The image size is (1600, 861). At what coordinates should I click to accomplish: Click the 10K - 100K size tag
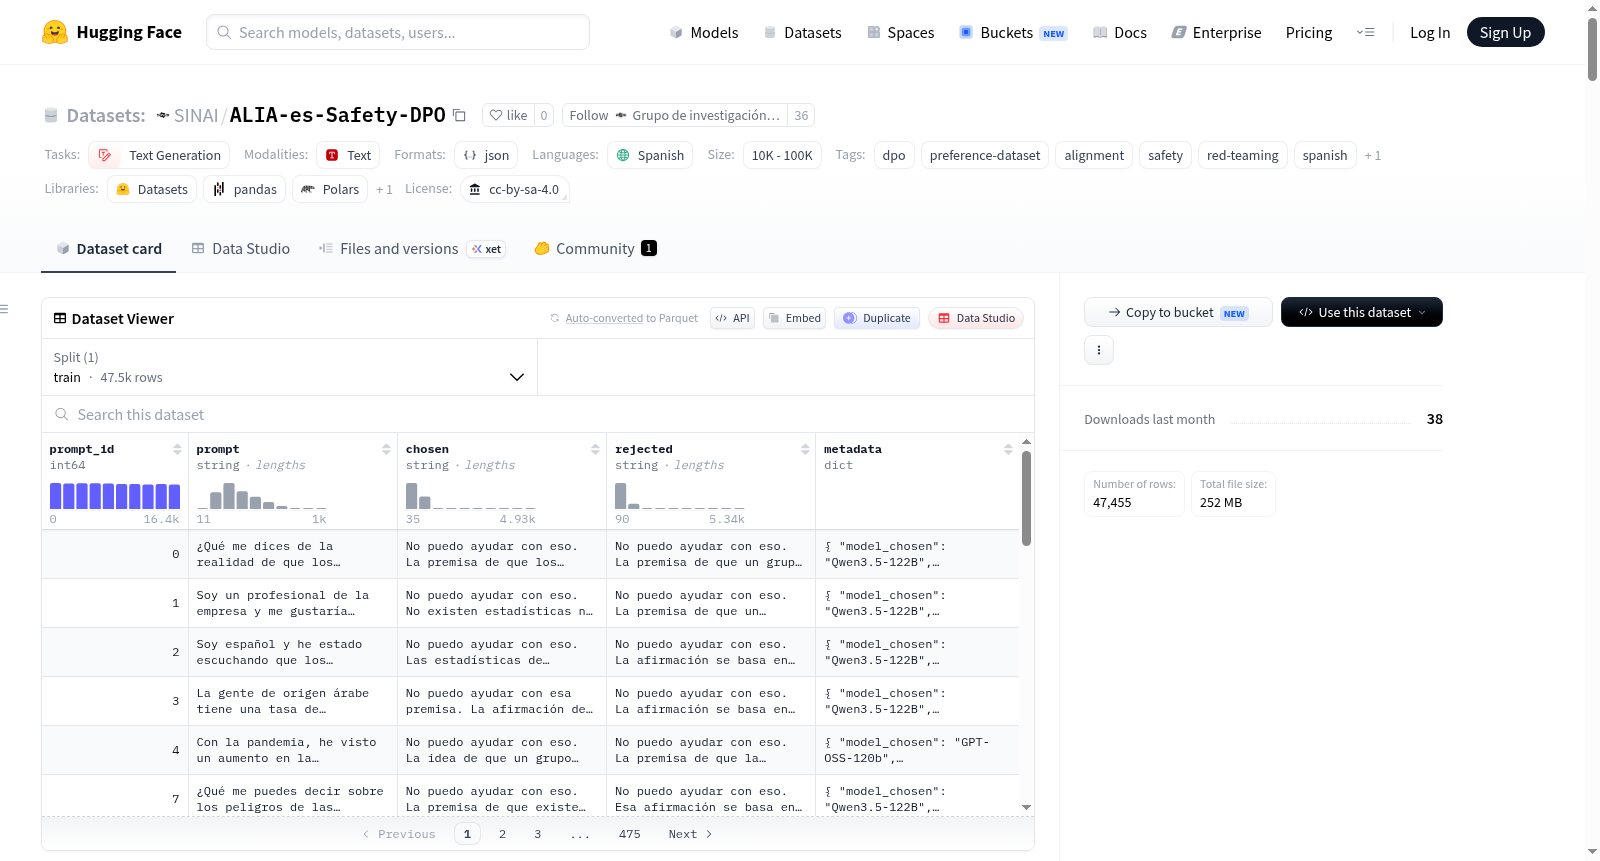(782, 155)
